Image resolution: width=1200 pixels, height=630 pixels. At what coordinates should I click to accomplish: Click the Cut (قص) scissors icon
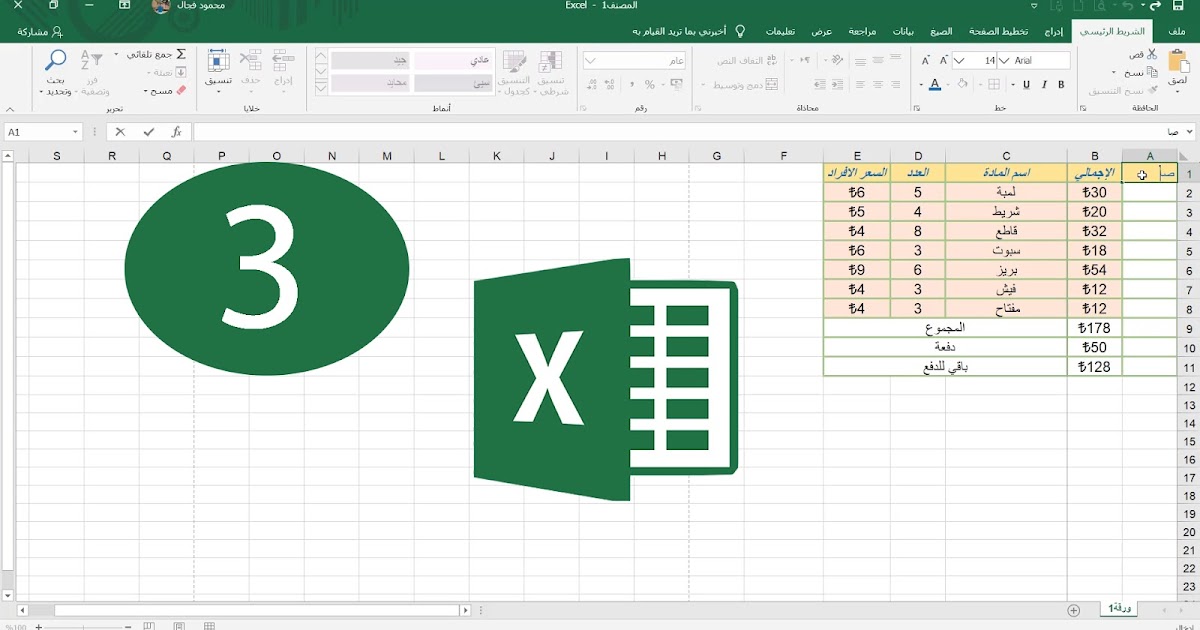click(1151, 54)
